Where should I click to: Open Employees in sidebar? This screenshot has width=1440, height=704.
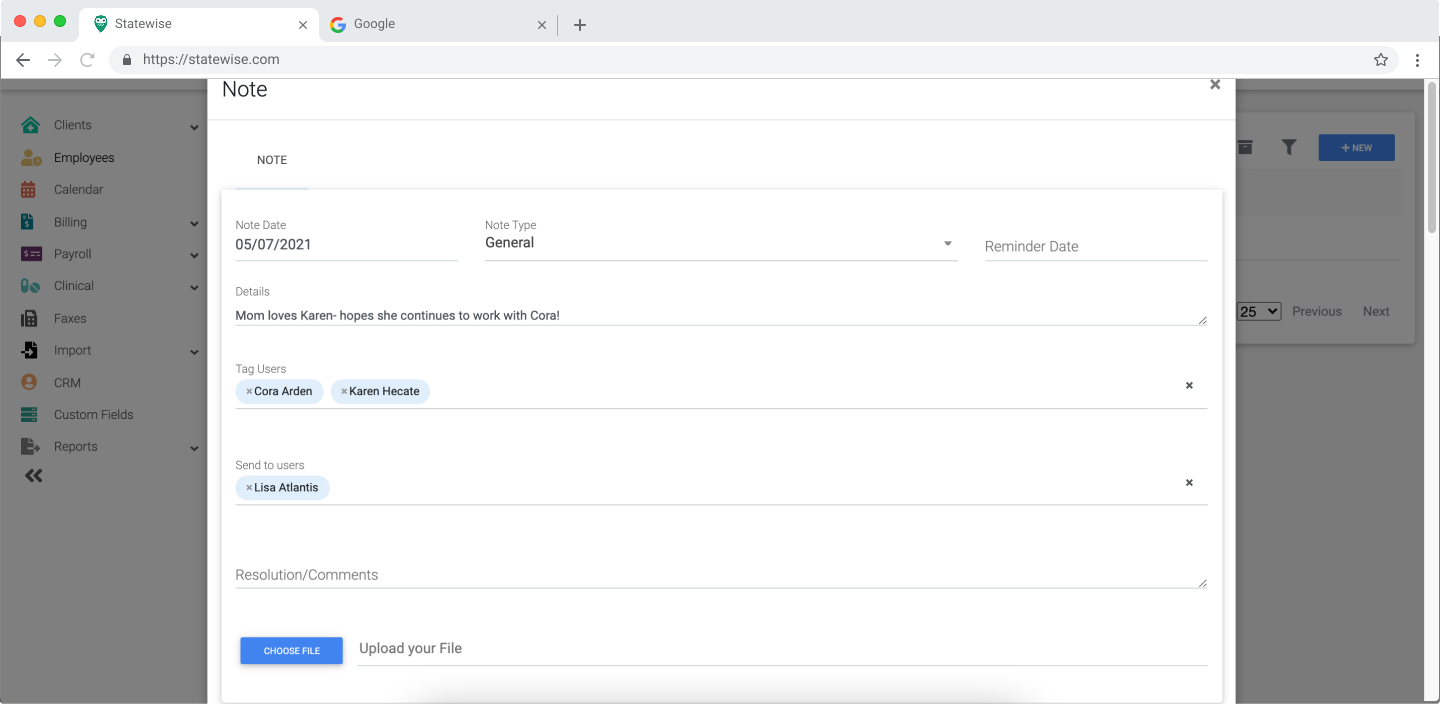point(84,158)
